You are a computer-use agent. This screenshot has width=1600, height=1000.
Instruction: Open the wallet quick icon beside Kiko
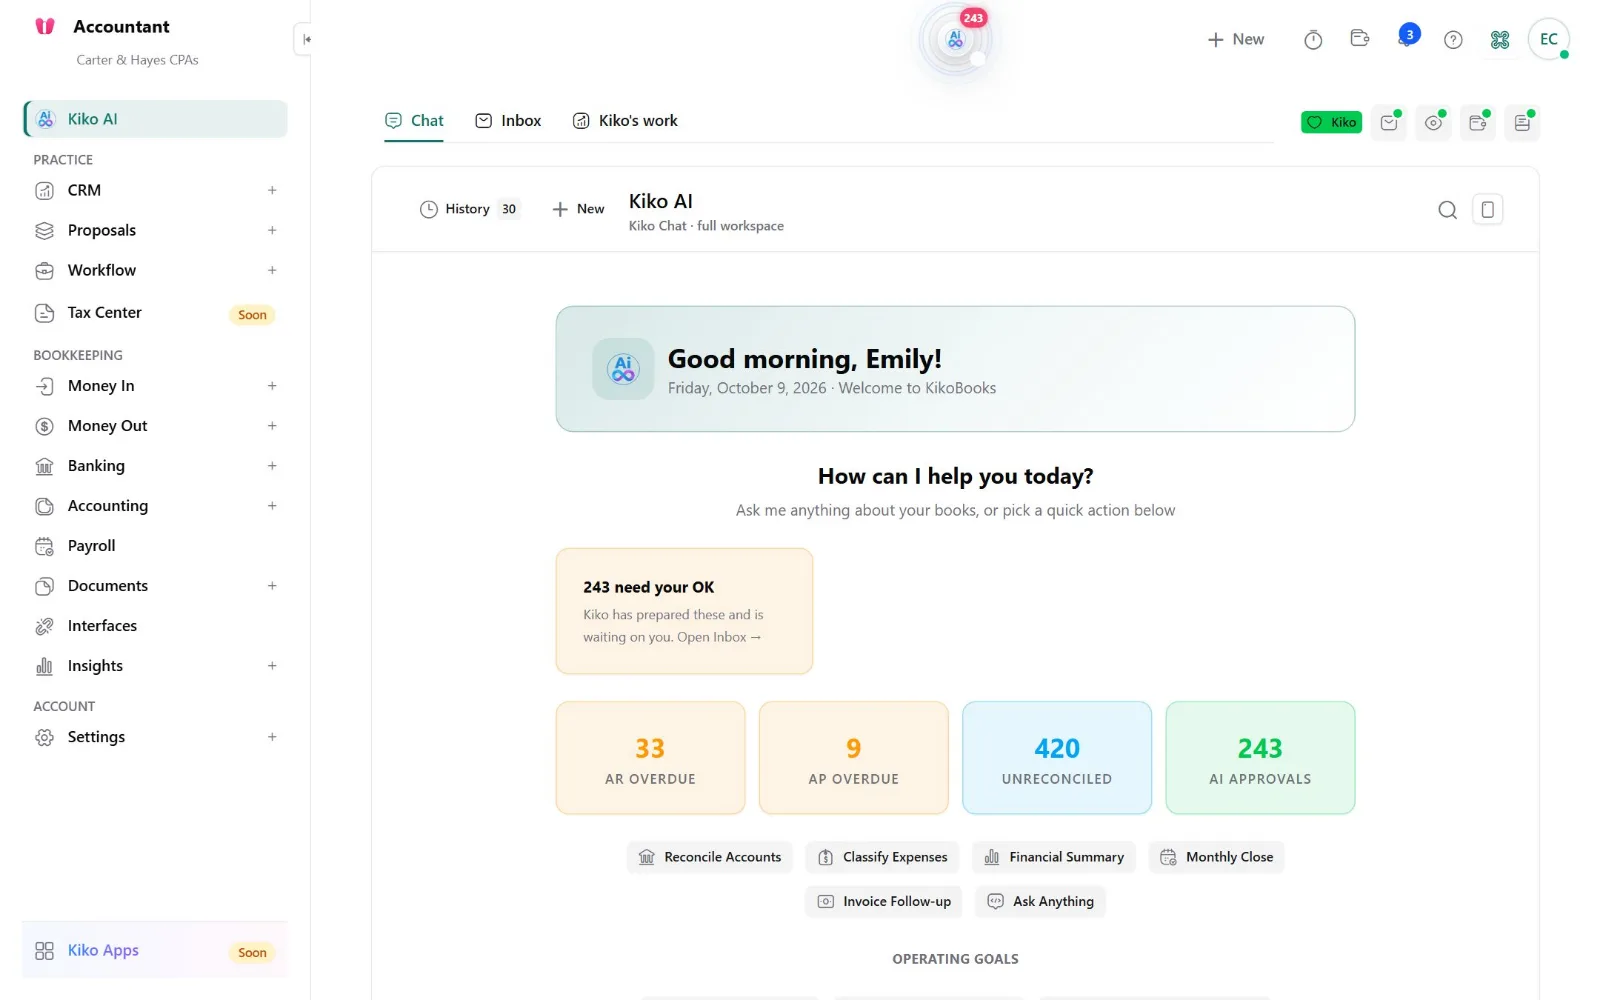[x=1478, y=122]
